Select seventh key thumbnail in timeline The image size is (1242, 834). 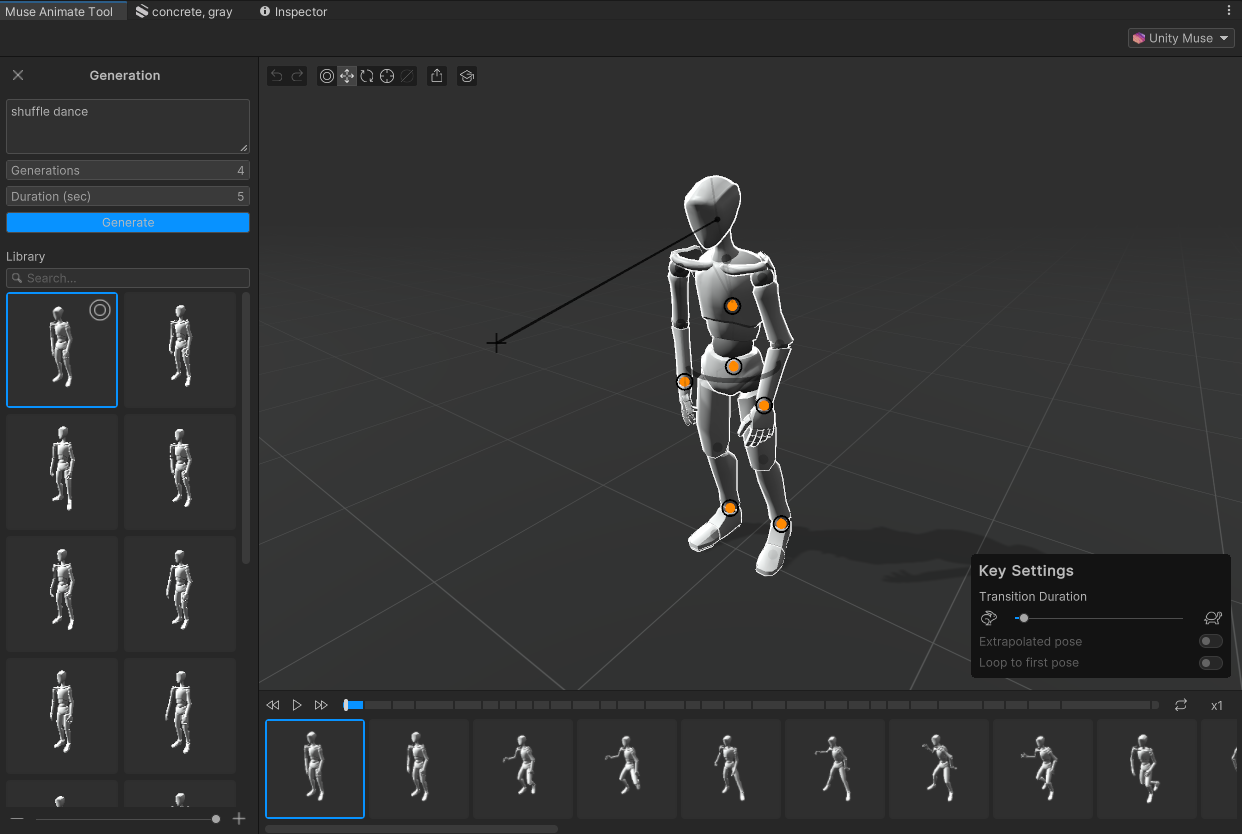[939, 769]
